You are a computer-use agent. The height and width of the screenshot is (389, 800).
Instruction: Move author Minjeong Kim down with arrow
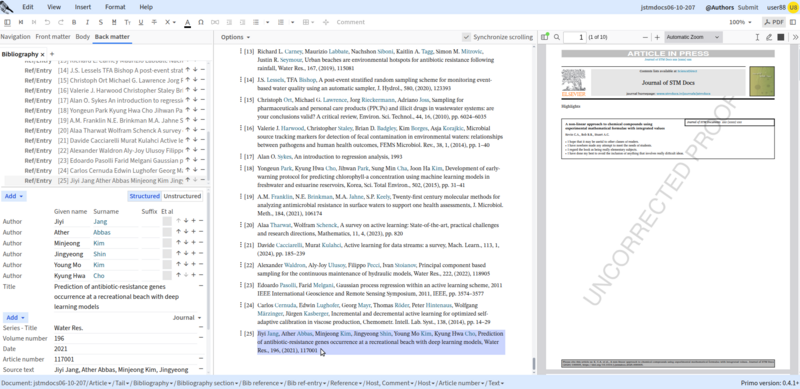tap(186, 243)
